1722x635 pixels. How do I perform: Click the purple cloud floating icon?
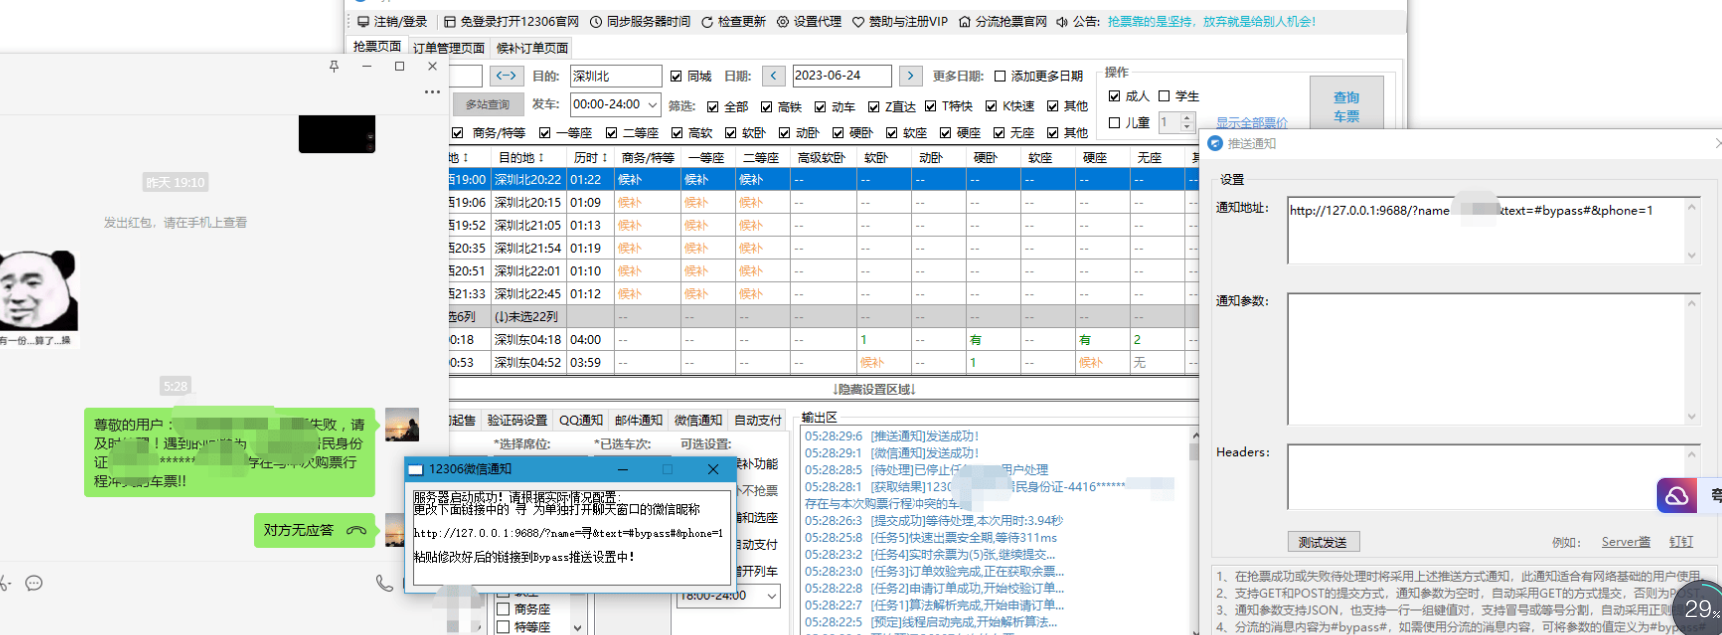point(1677,495)
